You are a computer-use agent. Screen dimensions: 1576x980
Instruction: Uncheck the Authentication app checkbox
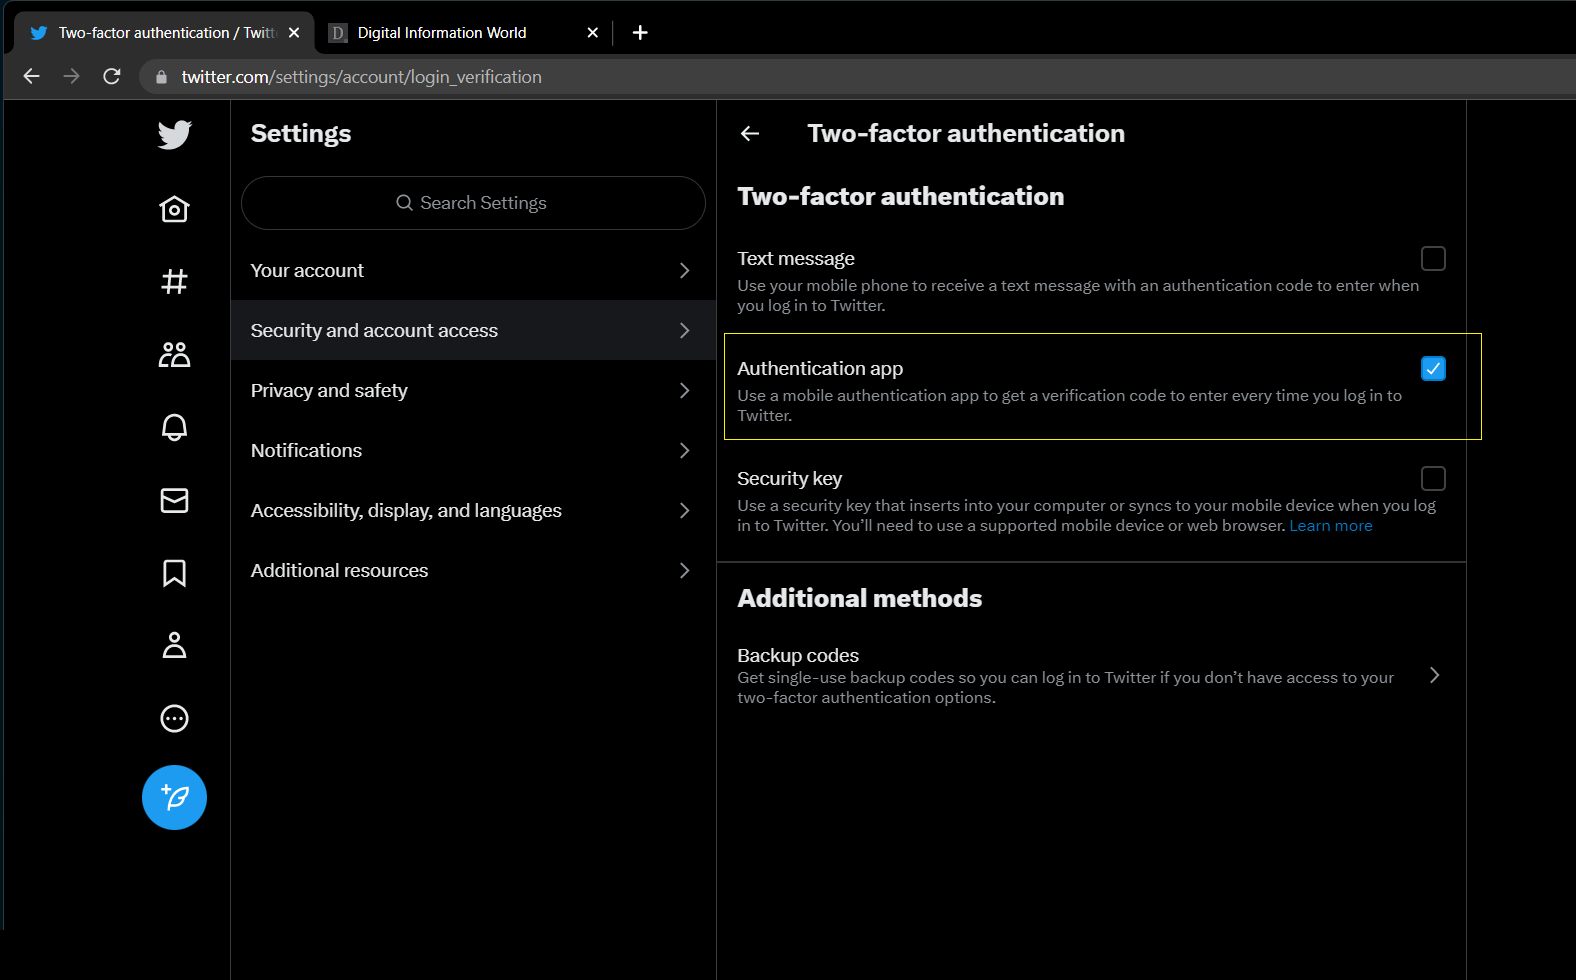(1433, 369)
